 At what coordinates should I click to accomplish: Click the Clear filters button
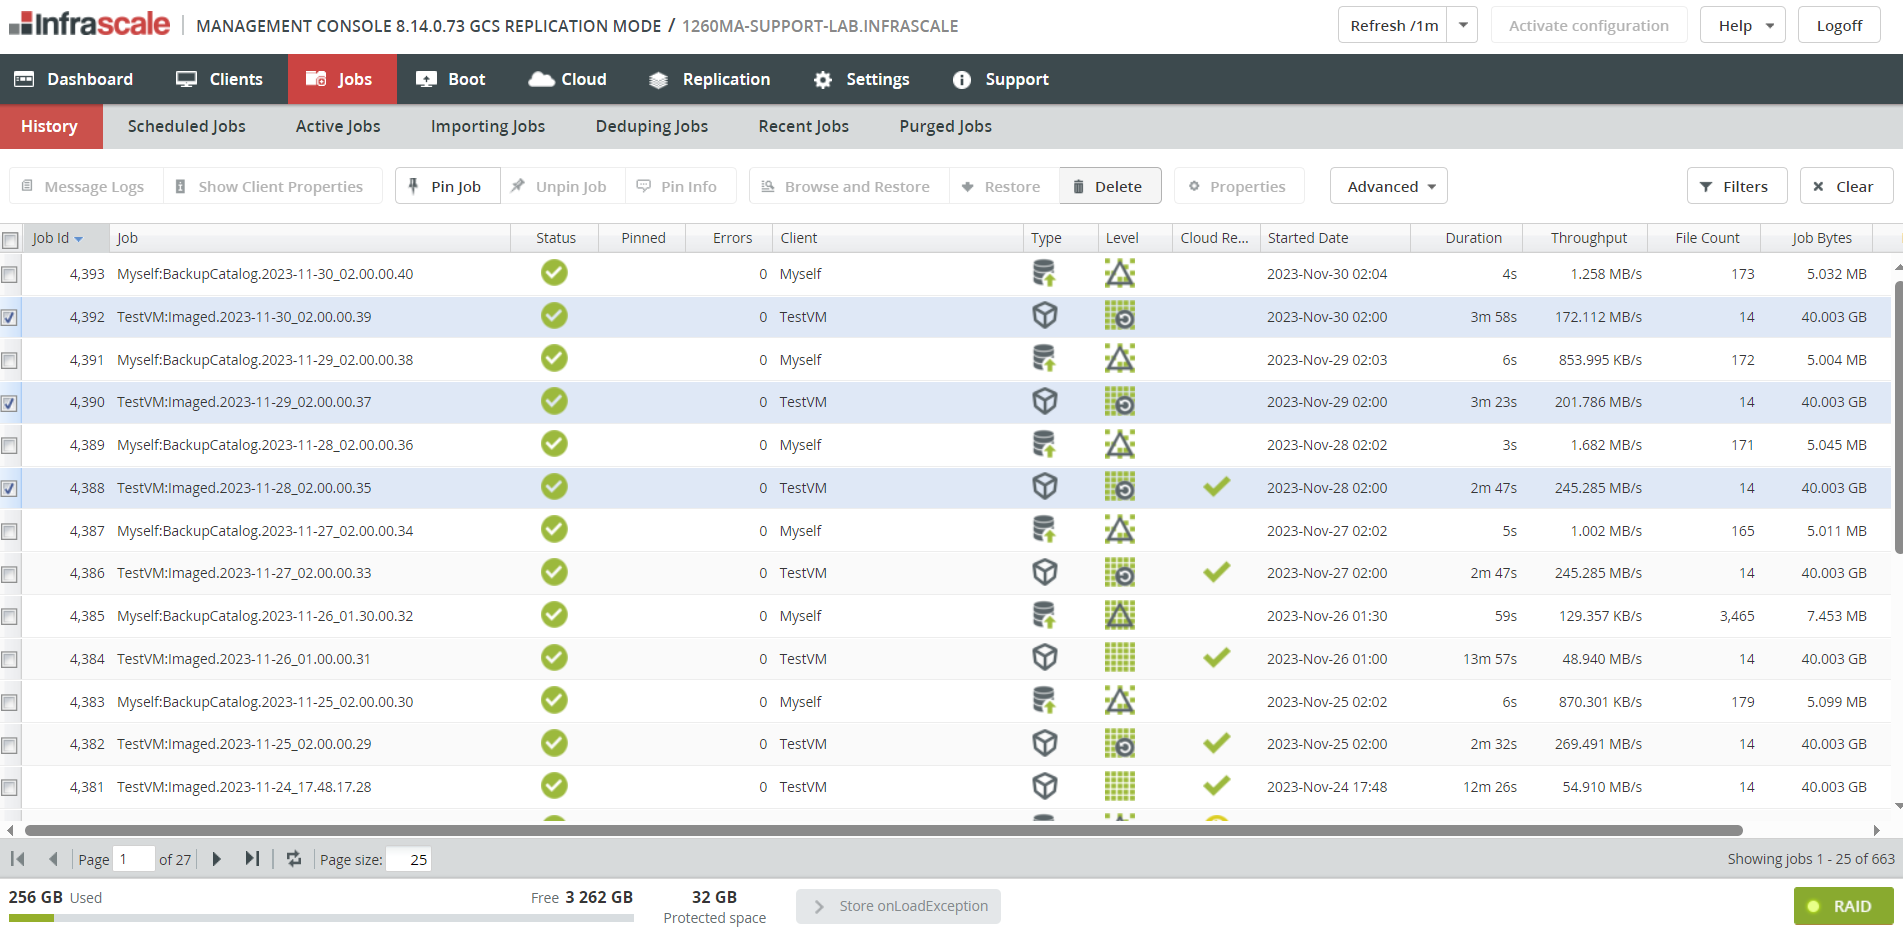click(1846, 186)
